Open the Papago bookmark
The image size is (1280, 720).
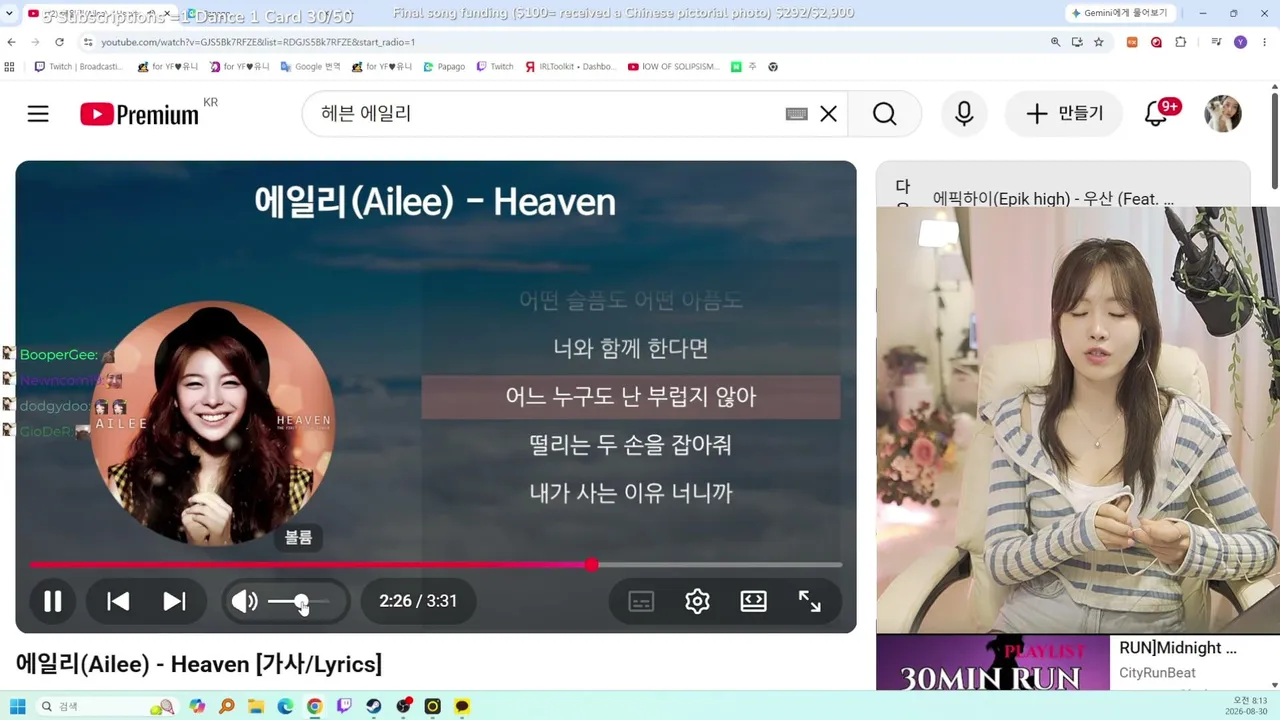tap(444, 67)
